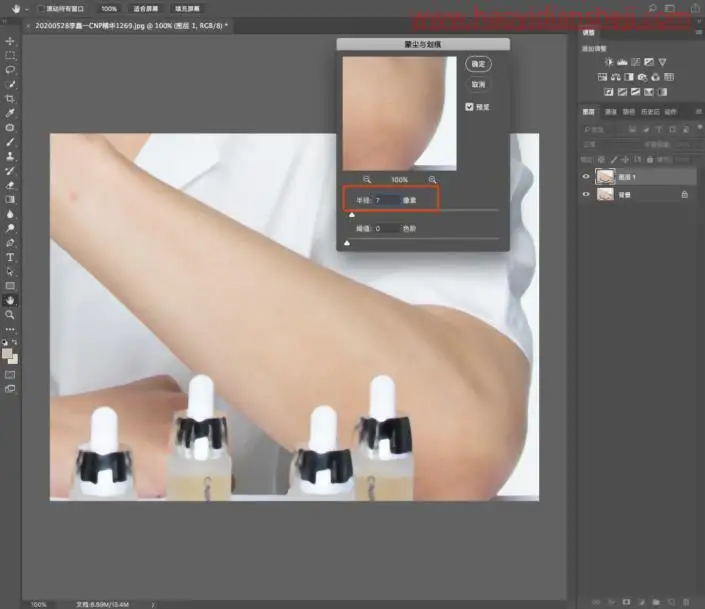Select the Move tool
Viewport: 705px width, 609px height.
[10, 41]
